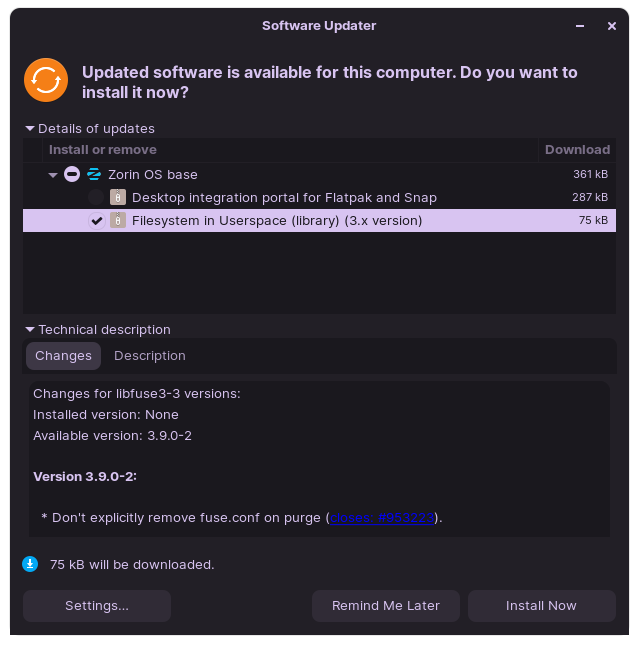Collapse the Zorin OS base group
Viewport: 639px width, 645px height.
tap(53, 175)
